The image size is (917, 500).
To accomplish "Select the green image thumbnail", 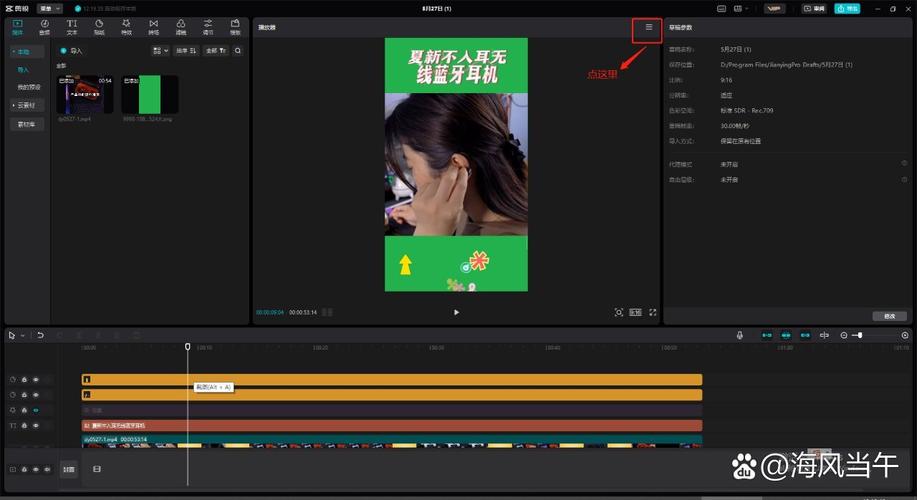I will coord(150,95).
